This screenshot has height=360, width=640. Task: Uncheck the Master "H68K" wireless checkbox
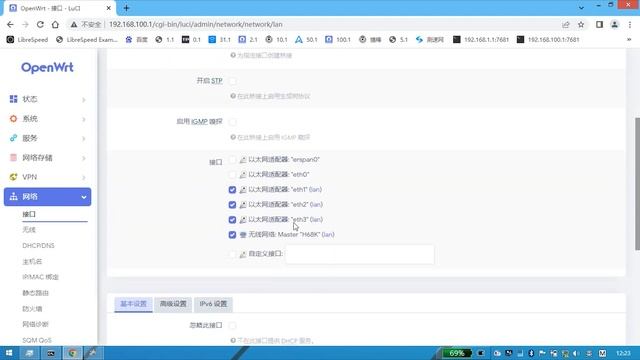(232, 235)
